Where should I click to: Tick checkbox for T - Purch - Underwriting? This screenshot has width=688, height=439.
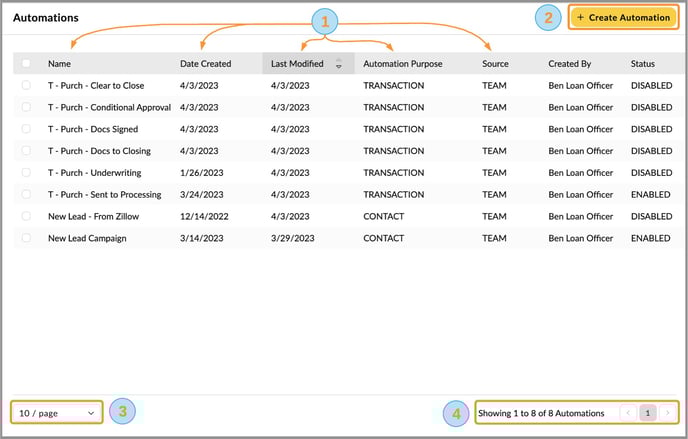[x=26, y=172]
